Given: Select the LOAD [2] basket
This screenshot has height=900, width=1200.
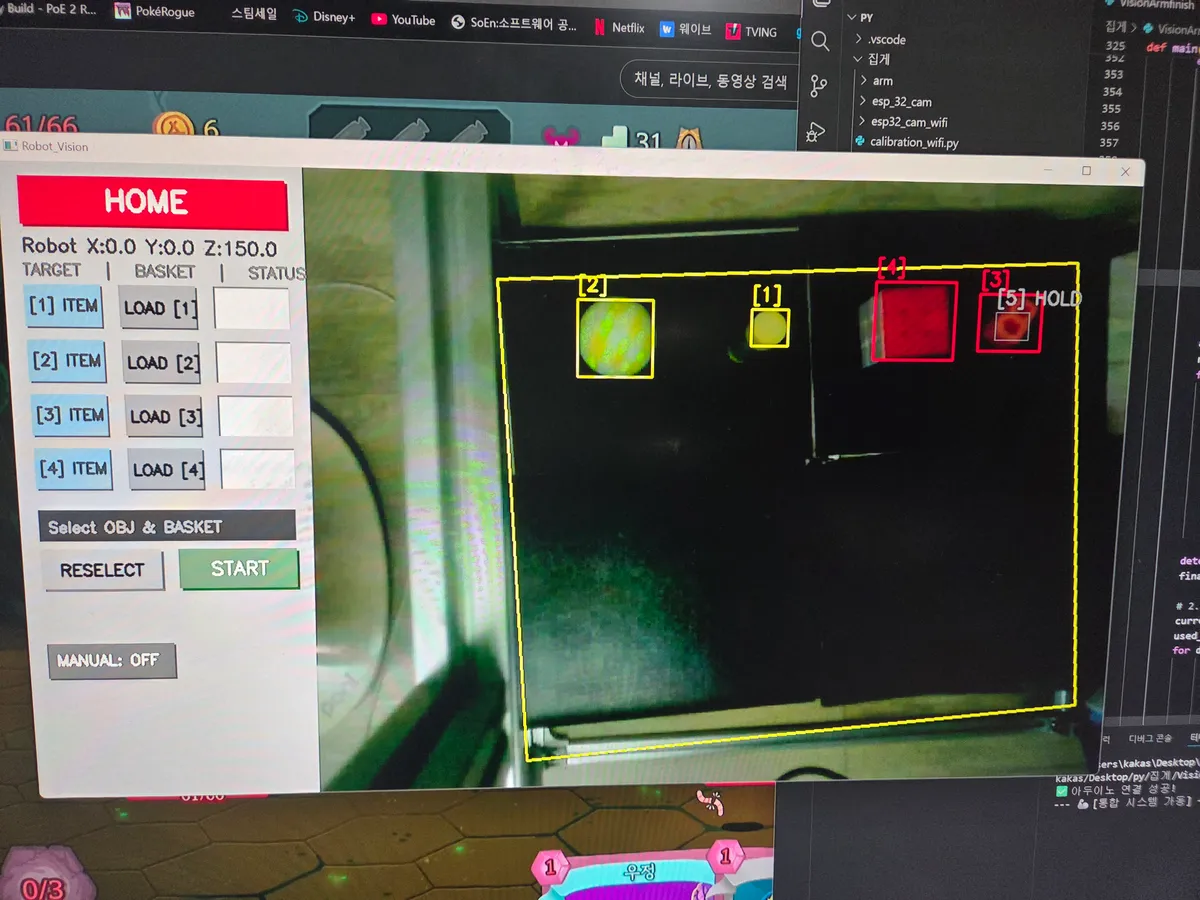Looking at the screenshot, I should (162, 363).
